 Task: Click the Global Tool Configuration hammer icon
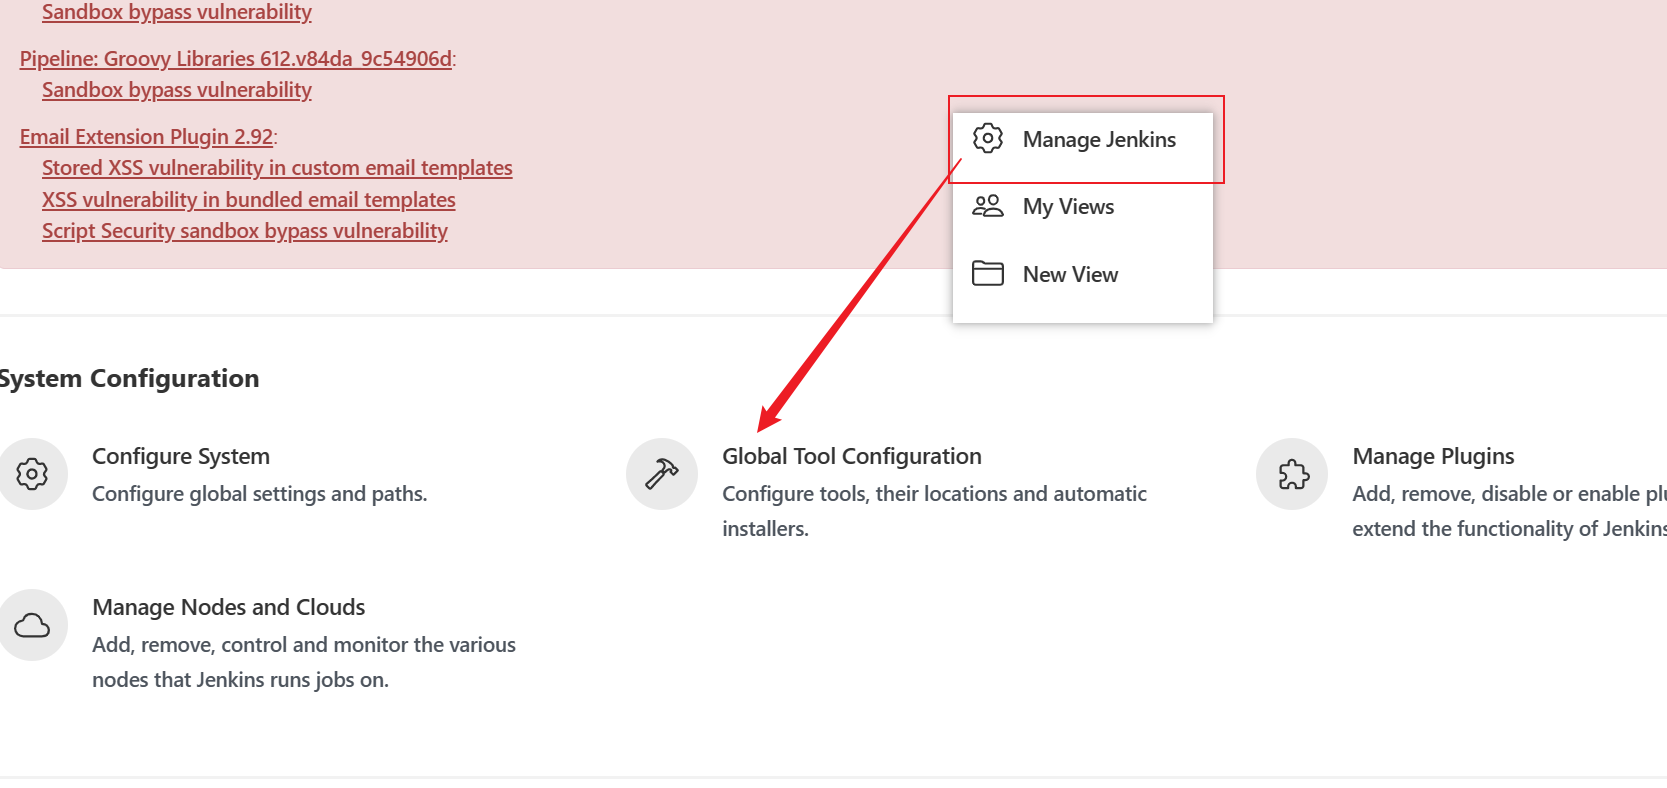pos(661,474)
